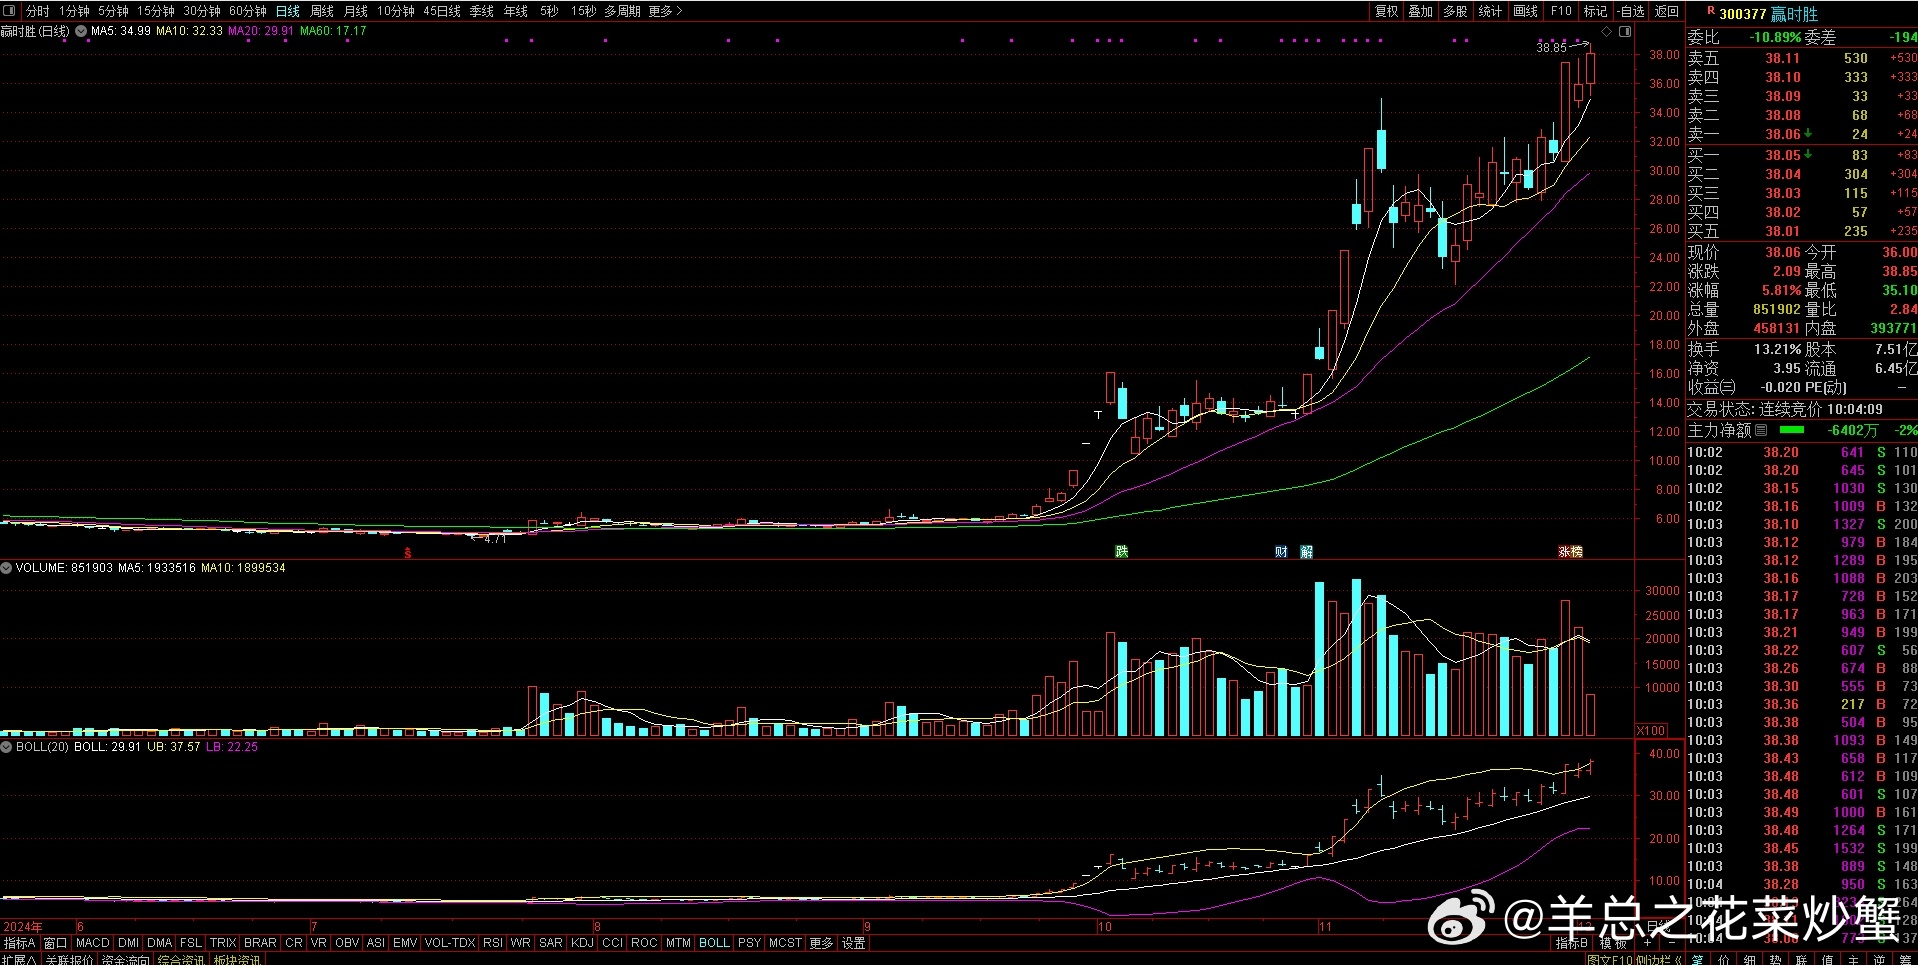Click the 画线 drawing tools button
Viewport: 1918px width, 965px height.
pos(1525,11)
